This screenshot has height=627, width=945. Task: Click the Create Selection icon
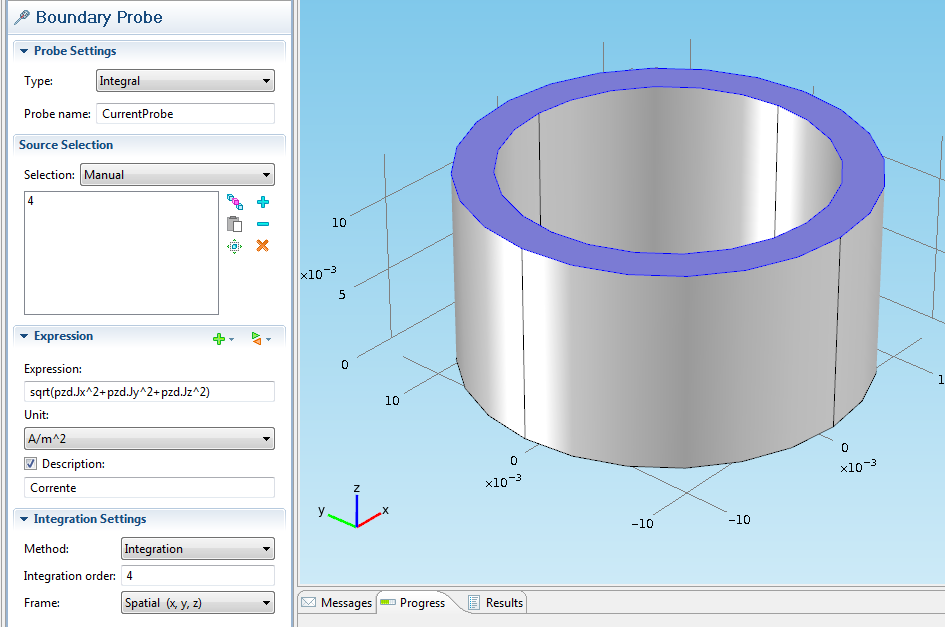point(235,202)
